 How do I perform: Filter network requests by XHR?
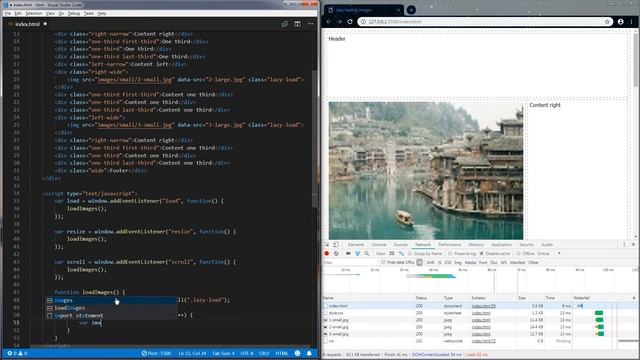[x=430, y=262]
